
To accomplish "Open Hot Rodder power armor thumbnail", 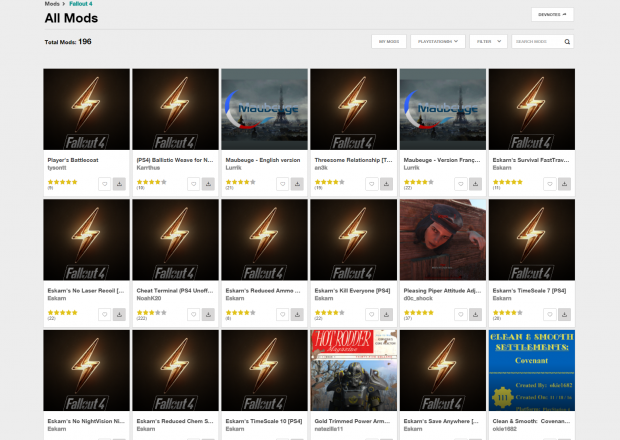I will 354,370.
